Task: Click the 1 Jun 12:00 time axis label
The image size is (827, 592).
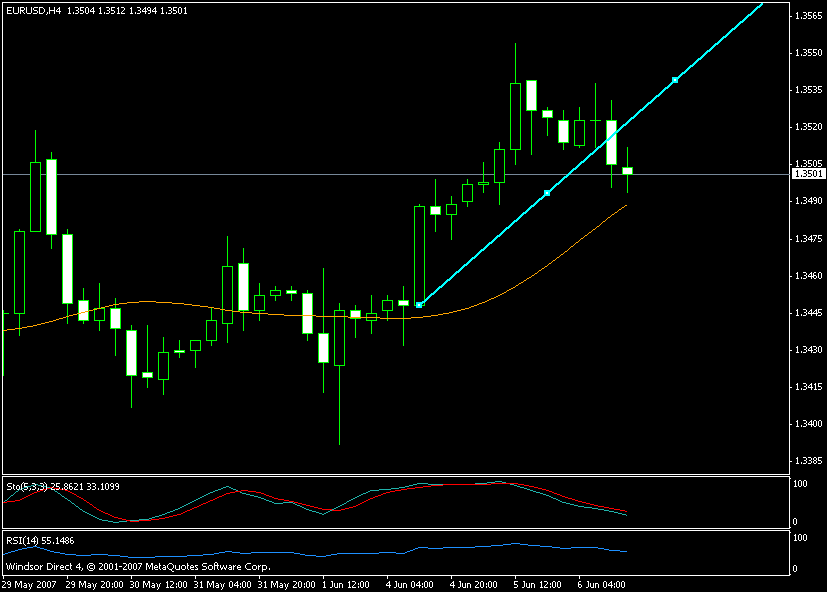Action: click(348, 584)
